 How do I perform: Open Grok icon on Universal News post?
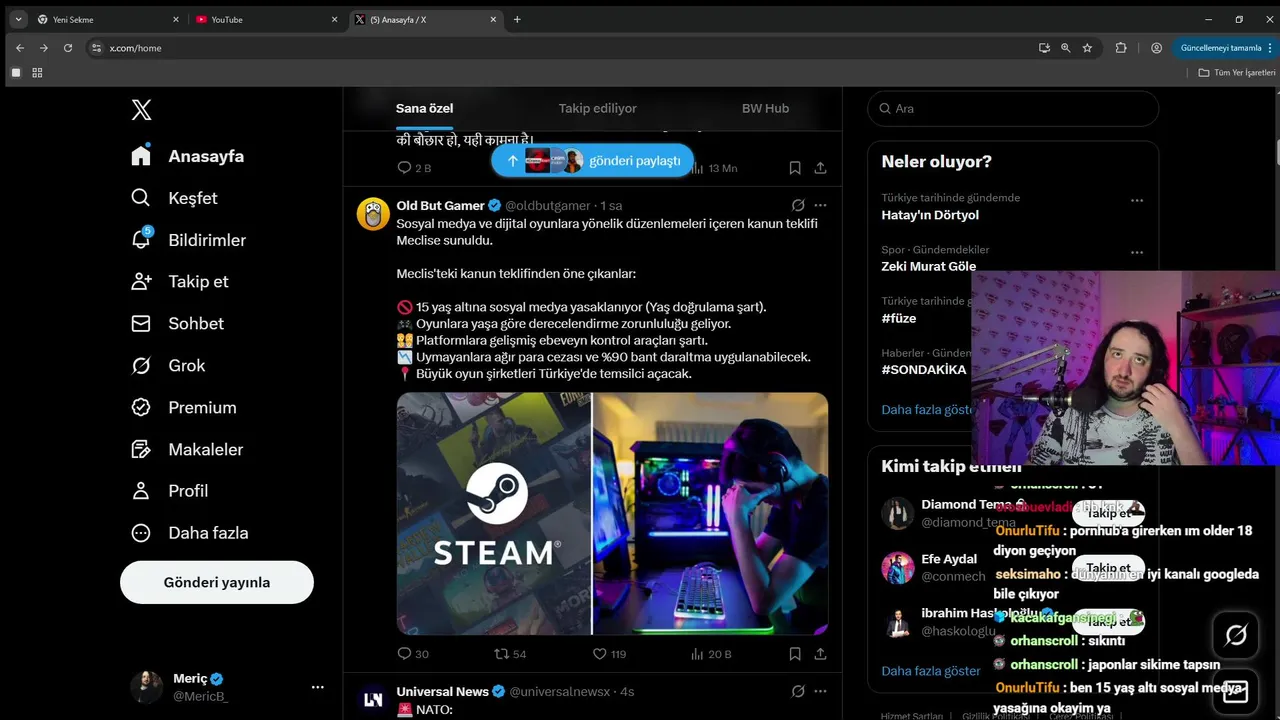[798, 691]
